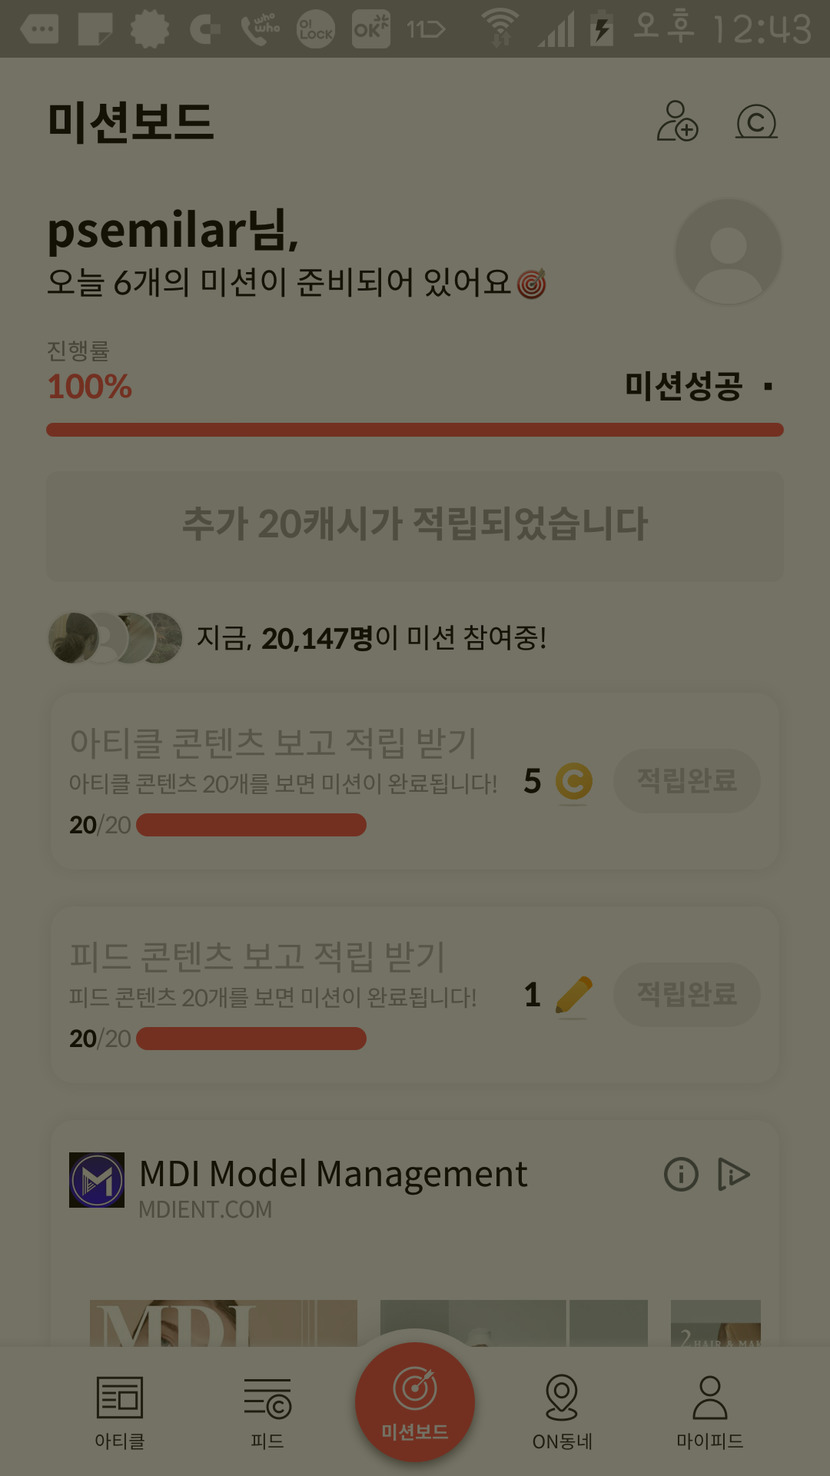Open the ad info icon
The height and width of the screenshot is (1476, 830).
point(681,1174)
